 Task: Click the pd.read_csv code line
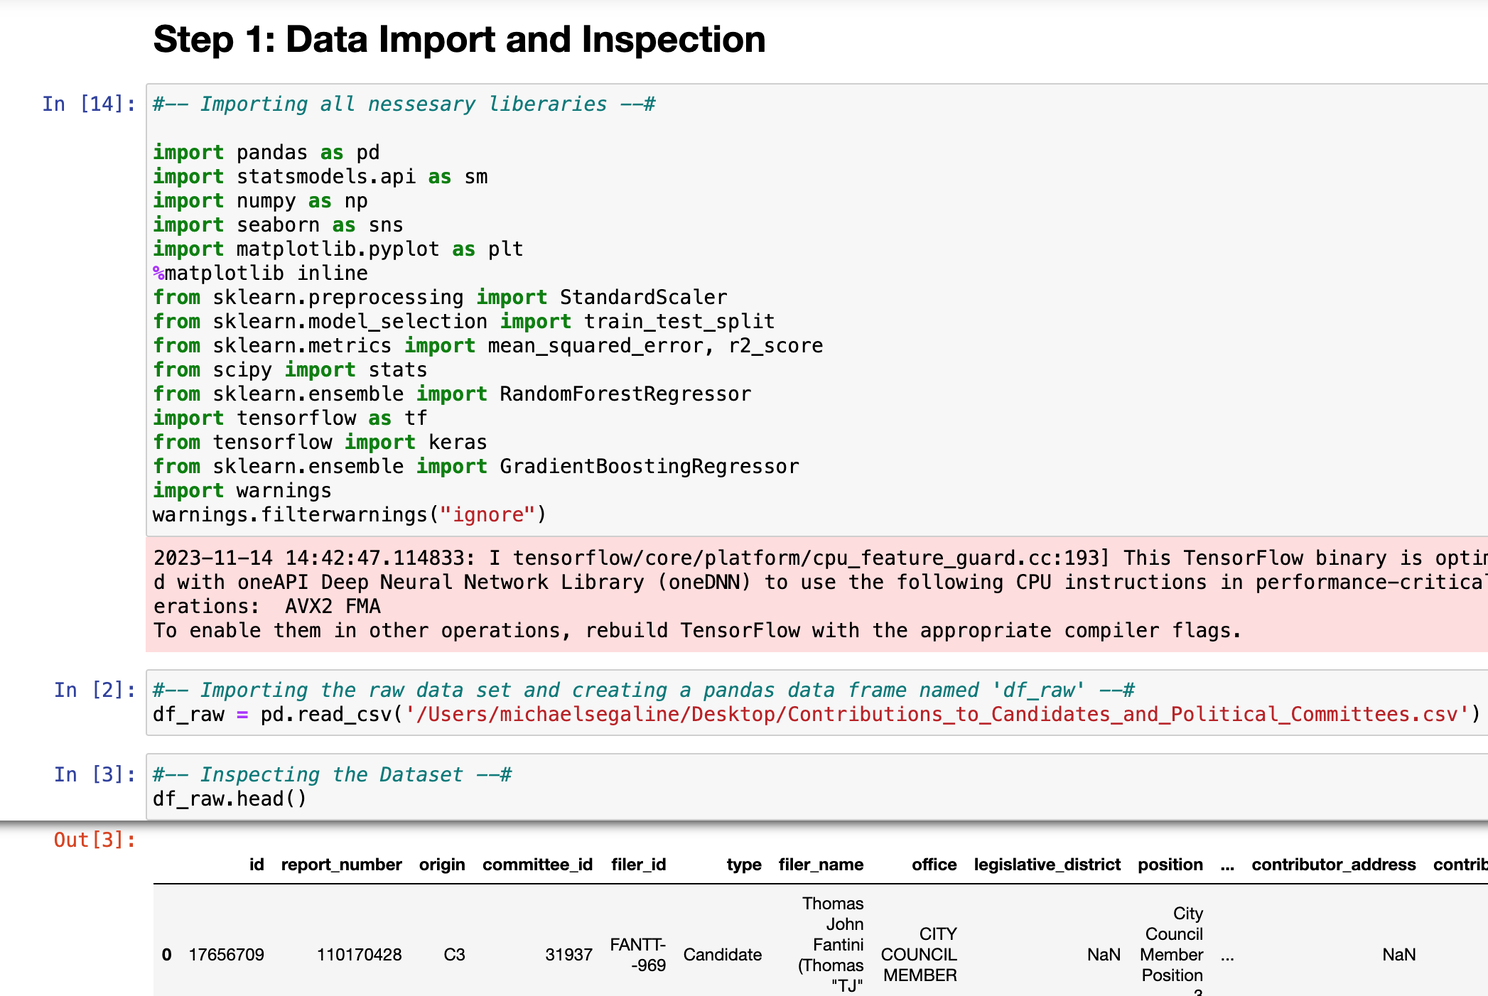815,715
